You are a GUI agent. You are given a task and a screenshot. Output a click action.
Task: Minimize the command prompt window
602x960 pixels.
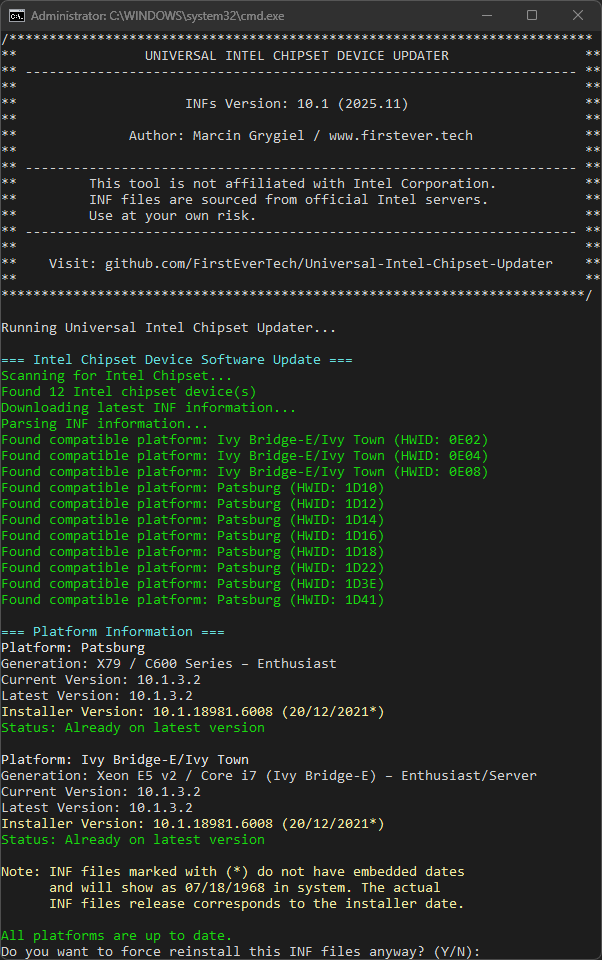[x=486, y=15]
